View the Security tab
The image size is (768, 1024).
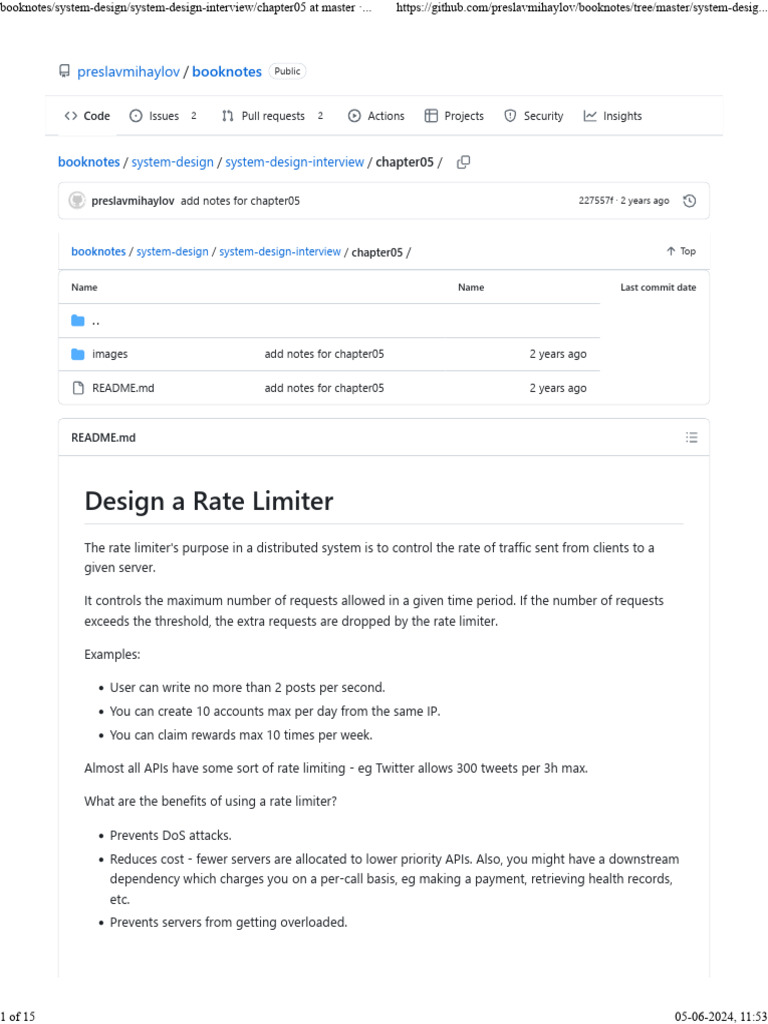click(534, 116)
